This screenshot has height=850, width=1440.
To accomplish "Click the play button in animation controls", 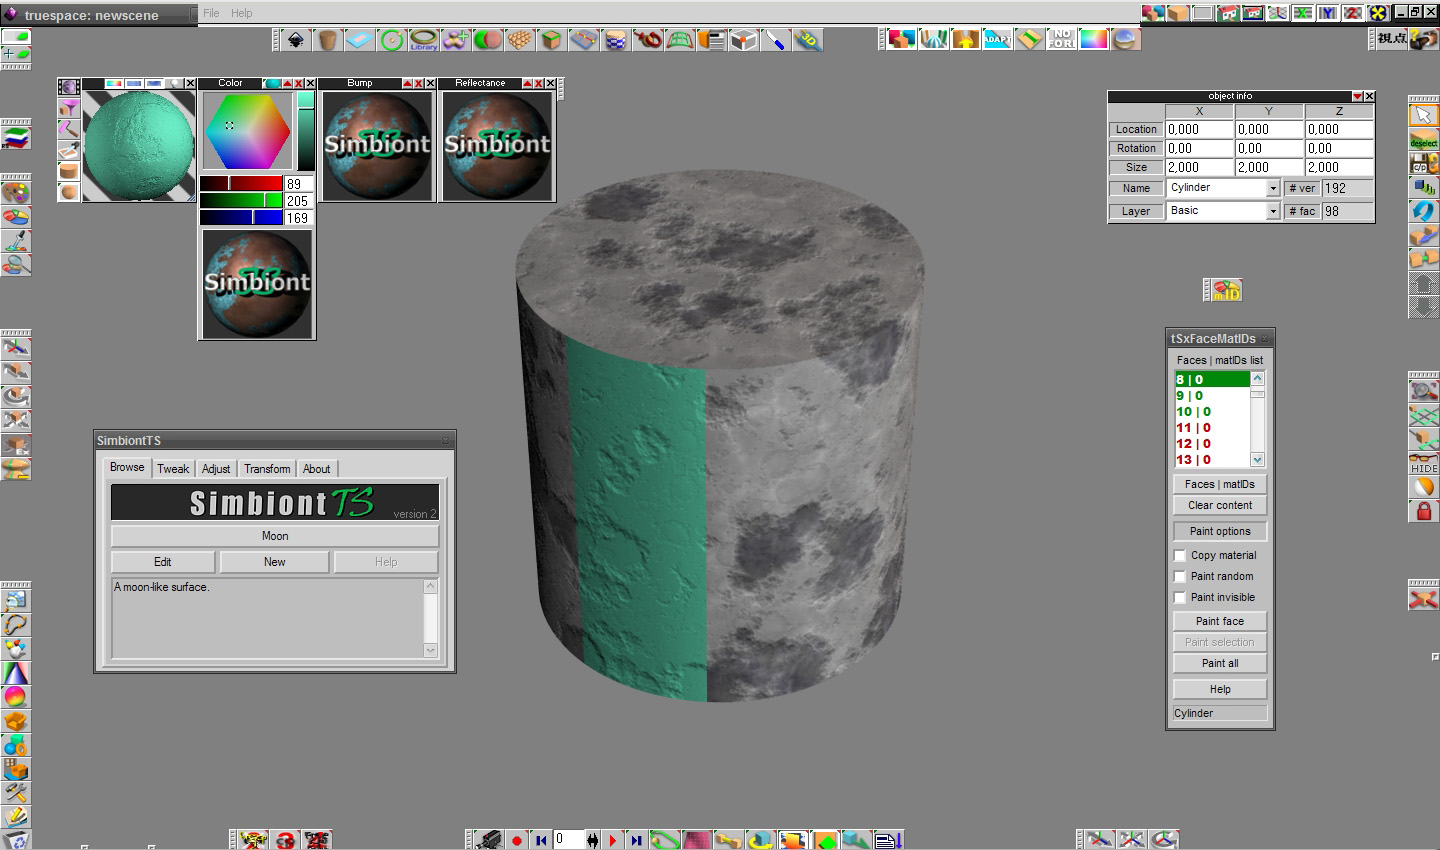I will [x=613, y=840].
